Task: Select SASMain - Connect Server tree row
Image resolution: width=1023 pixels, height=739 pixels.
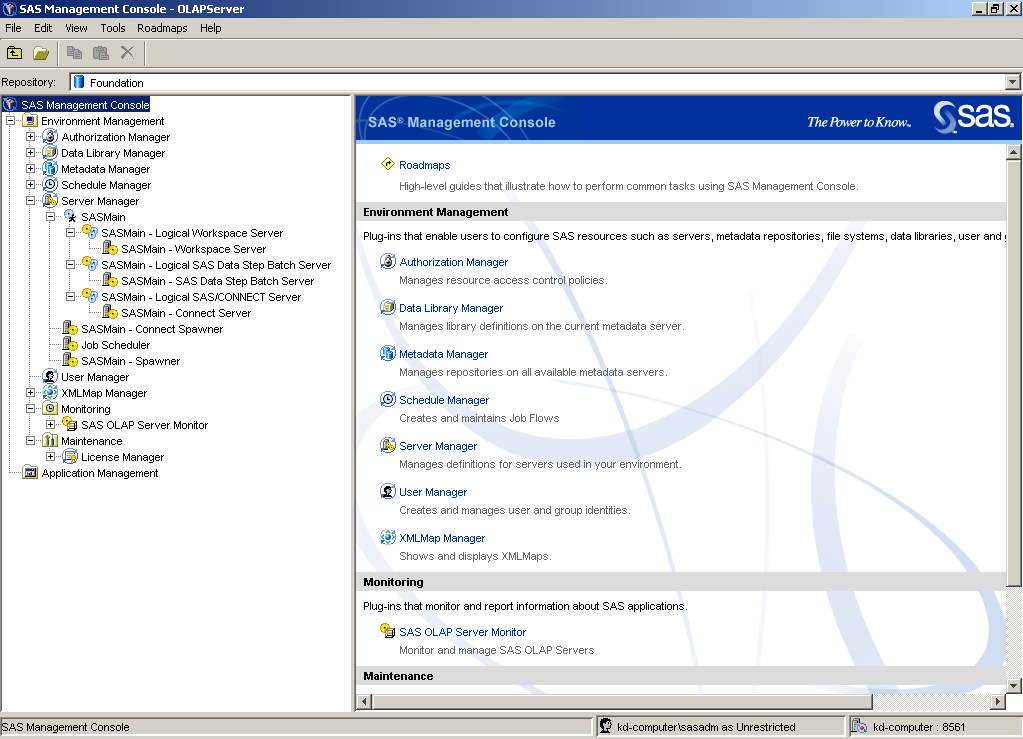Action: click(186, 313)
